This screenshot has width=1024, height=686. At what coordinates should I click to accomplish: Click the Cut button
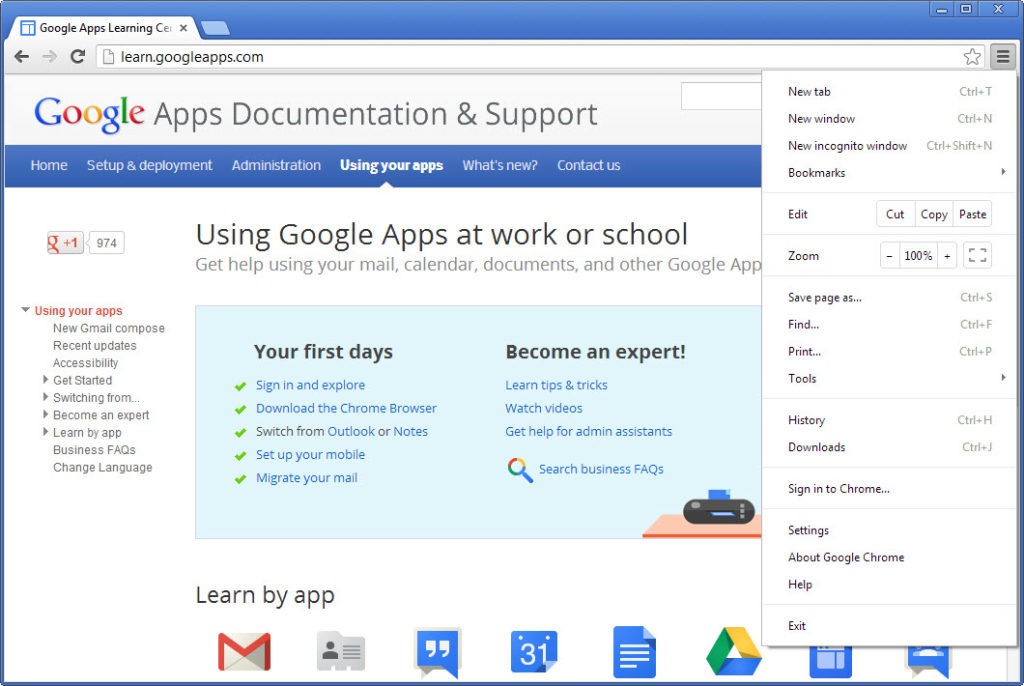click(895, 214)
